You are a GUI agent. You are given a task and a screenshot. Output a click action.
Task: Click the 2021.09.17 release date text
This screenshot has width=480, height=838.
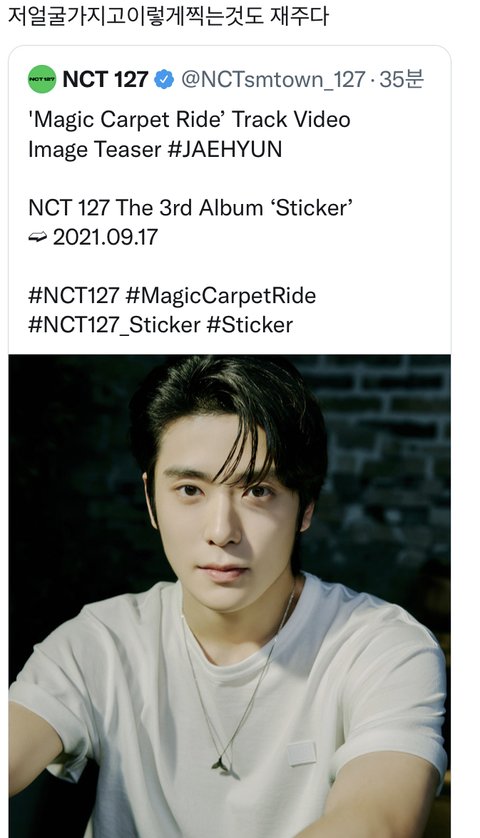click(x=105, y=237)
